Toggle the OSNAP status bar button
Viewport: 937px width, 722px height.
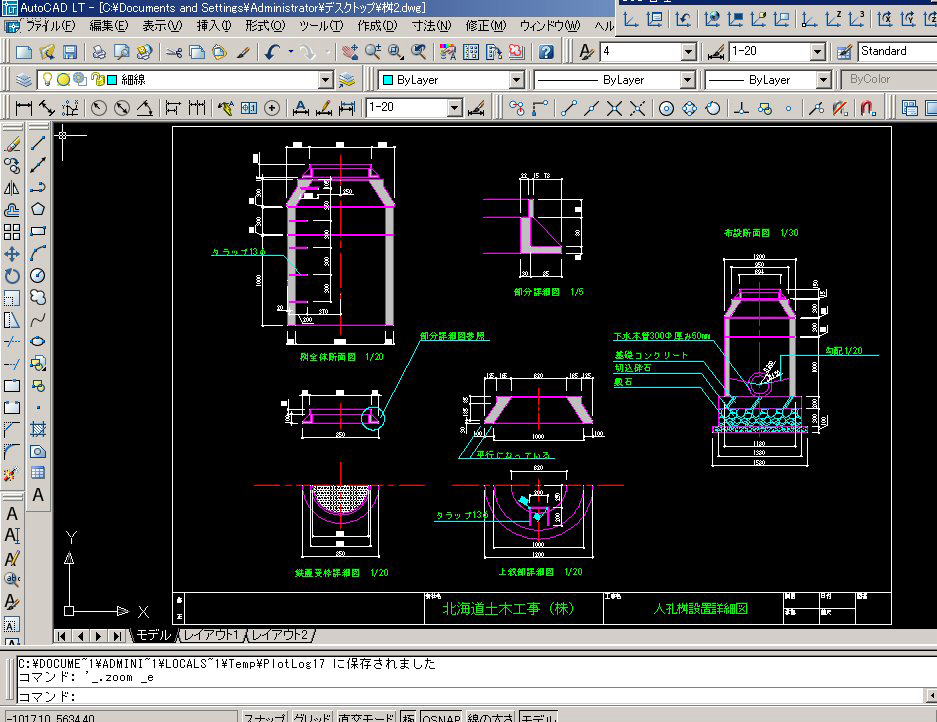[441, 717]
